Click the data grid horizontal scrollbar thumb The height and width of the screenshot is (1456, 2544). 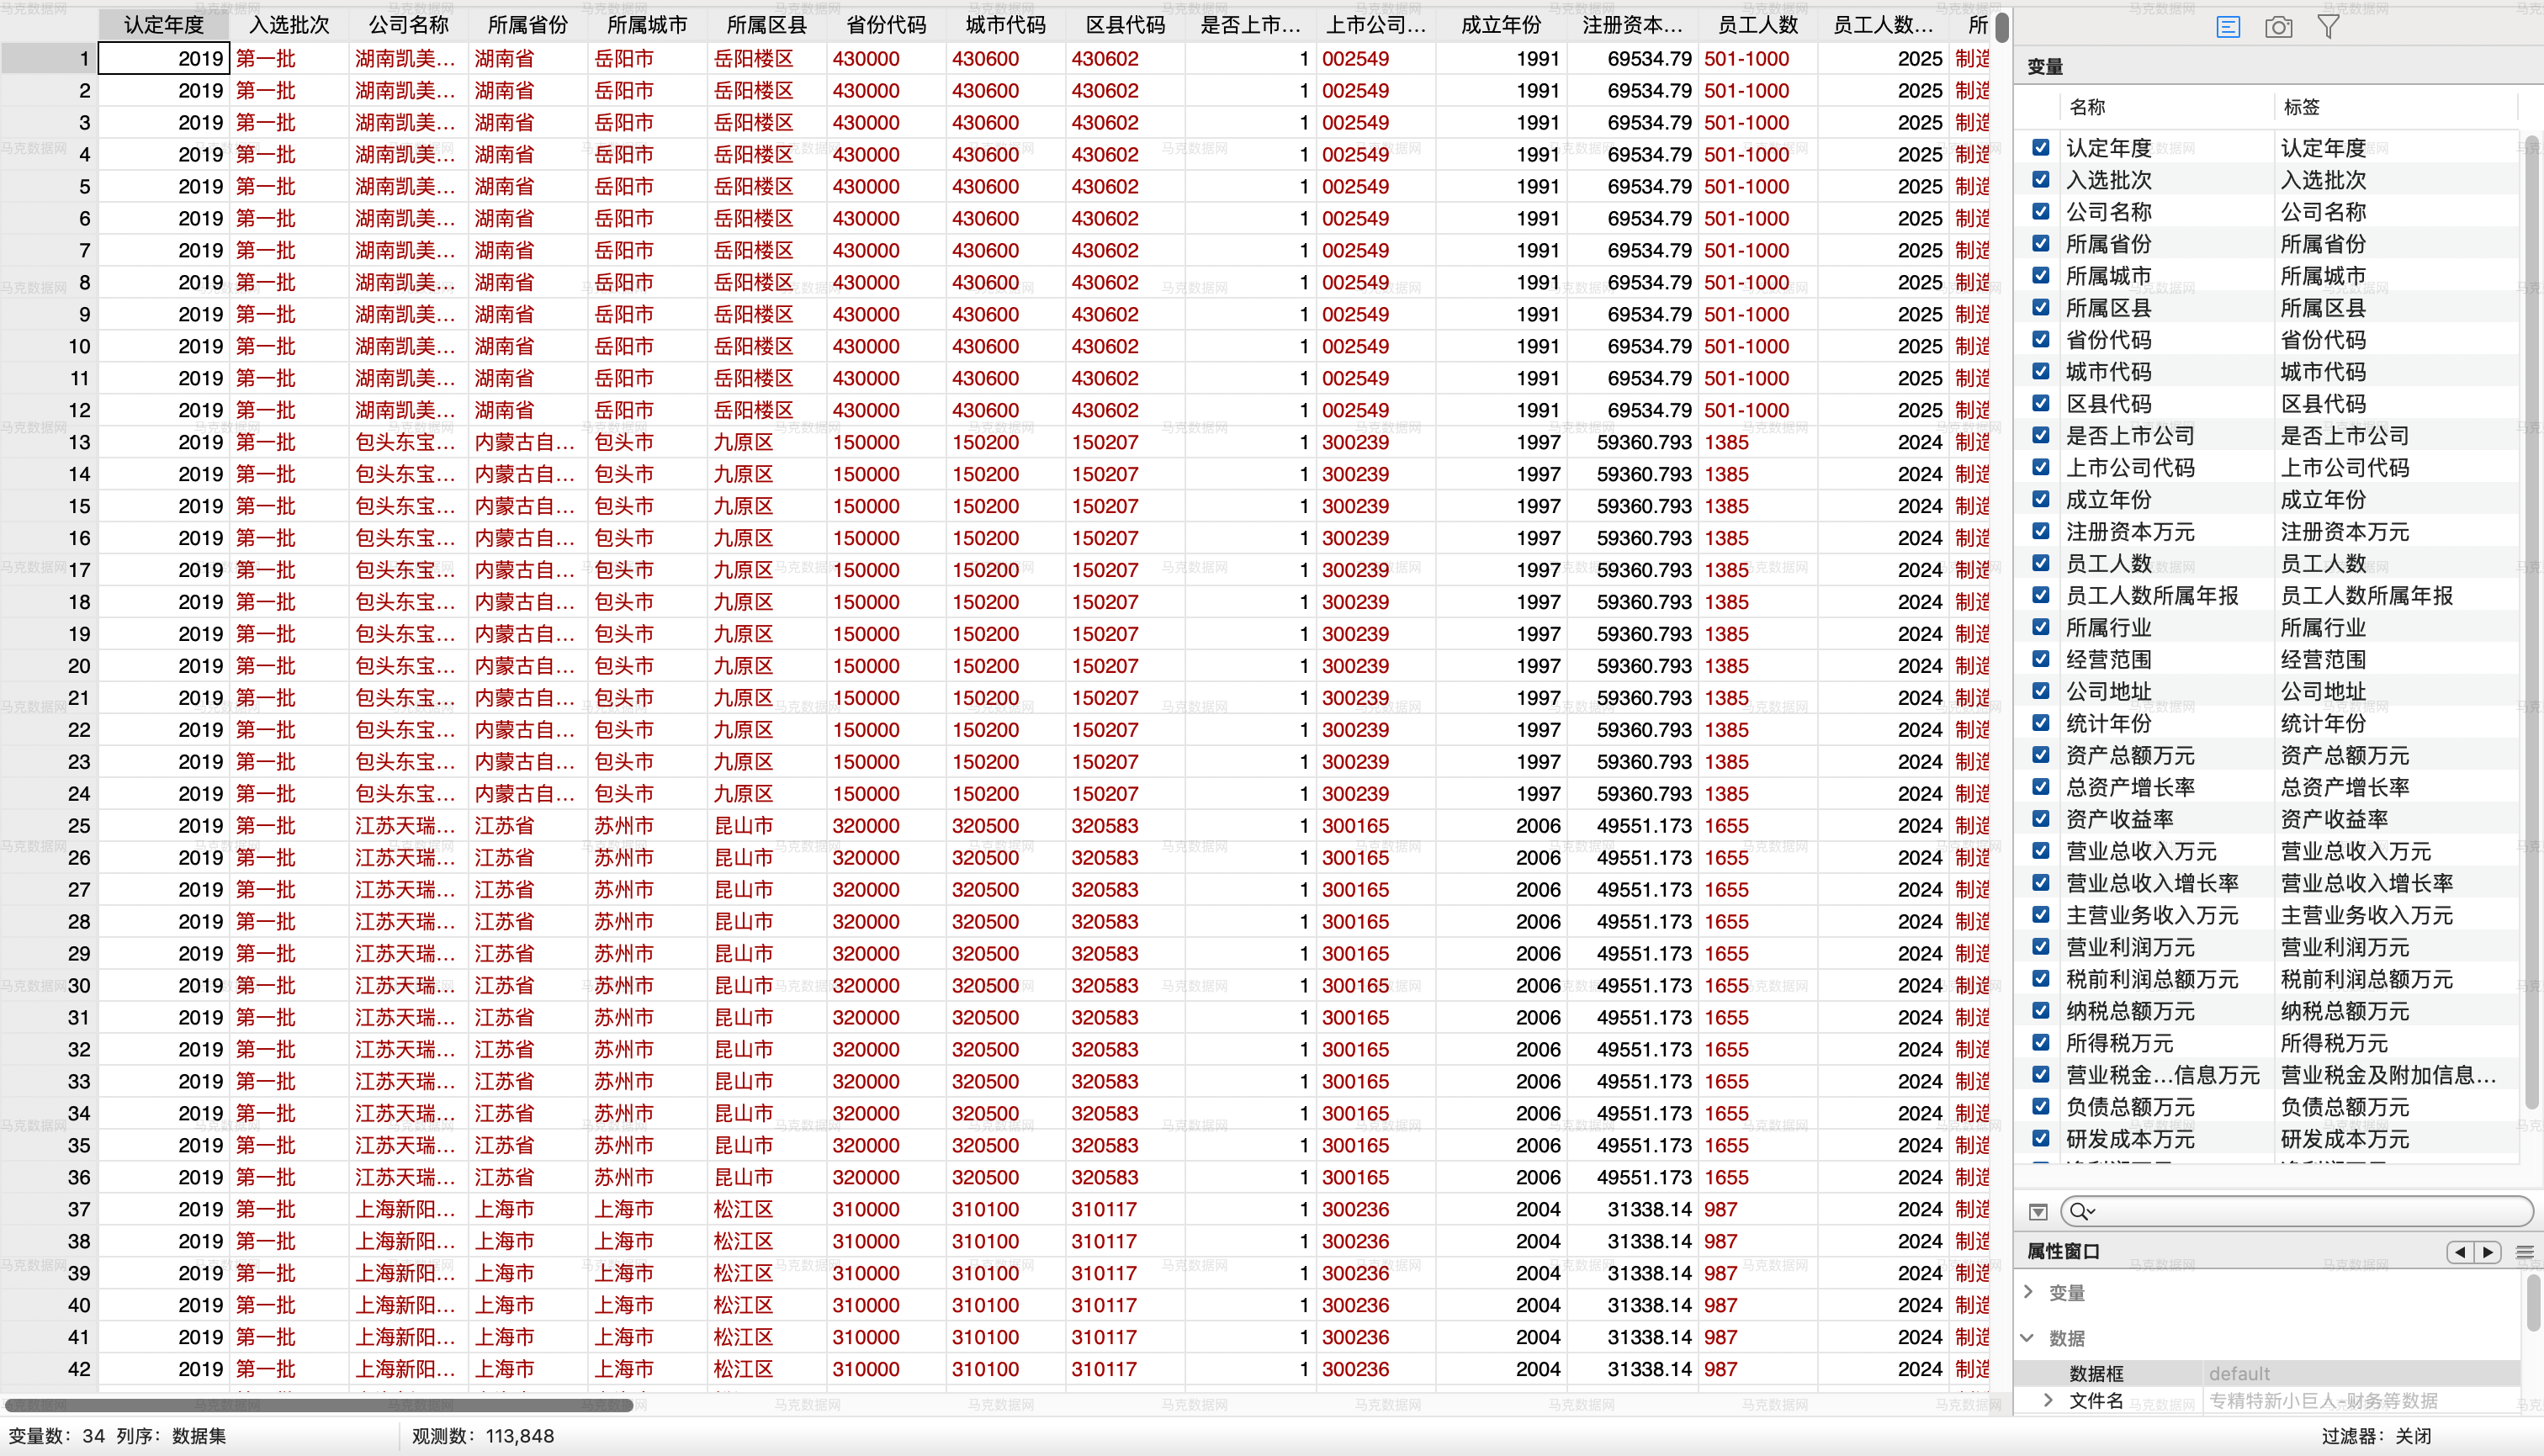coord(318,1405)
